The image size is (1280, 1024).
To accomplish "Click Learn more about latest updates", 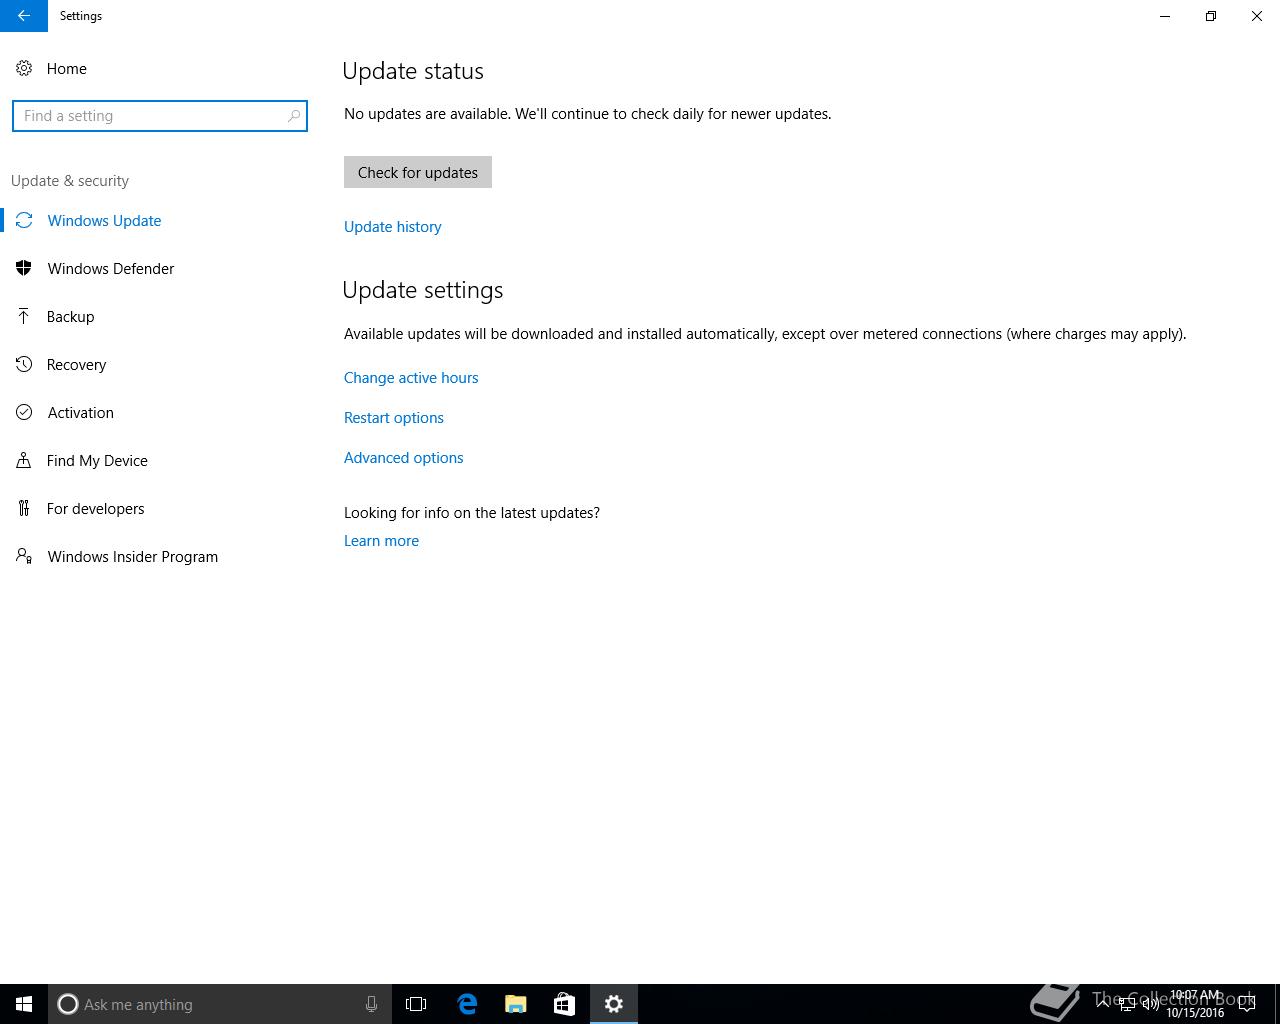I will coord(382,541).
